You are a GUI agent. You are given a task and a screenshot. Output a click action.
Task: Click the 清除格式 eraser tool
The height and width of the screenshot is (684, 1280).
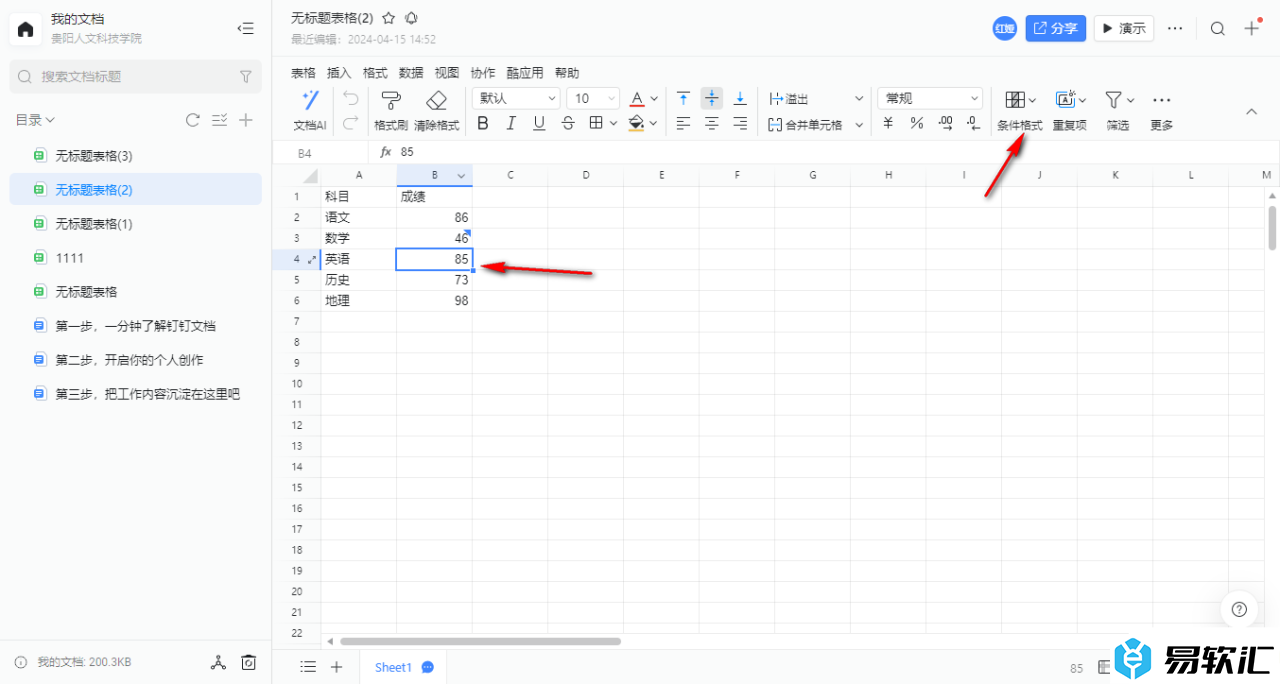[436, 110]
